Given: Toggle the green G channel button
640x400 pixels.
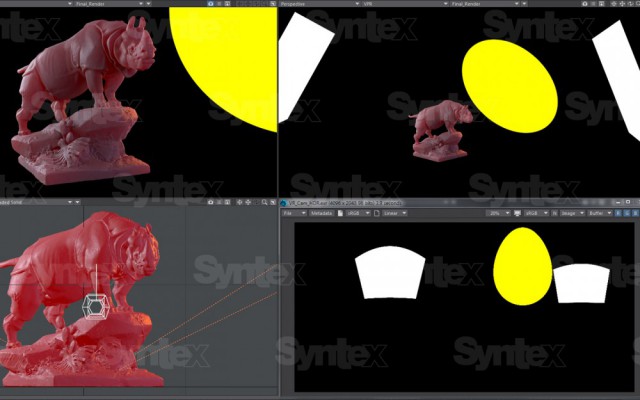Looking at the screenshot, I should (x=627, y=213).
